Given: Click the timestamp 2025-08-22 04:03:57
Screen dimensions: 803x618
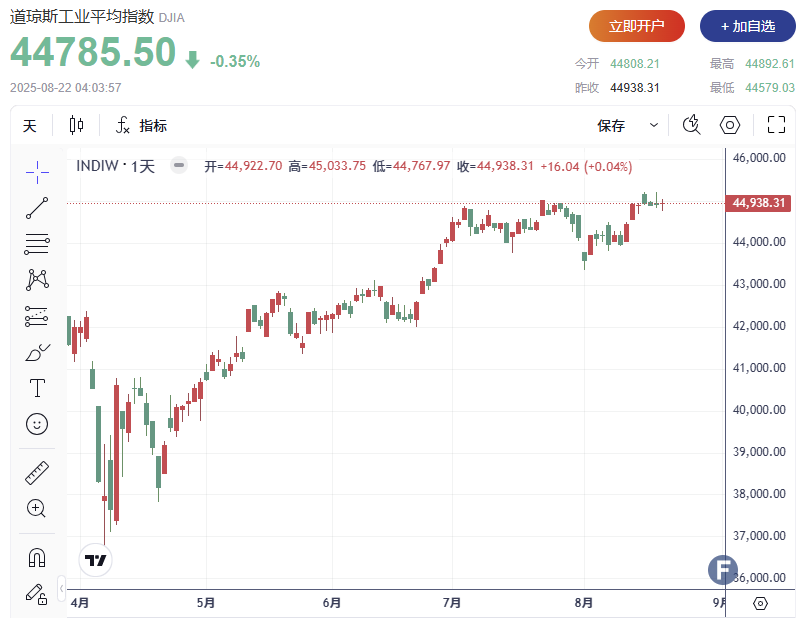Looking at the screenshot, I should [66, 88].
